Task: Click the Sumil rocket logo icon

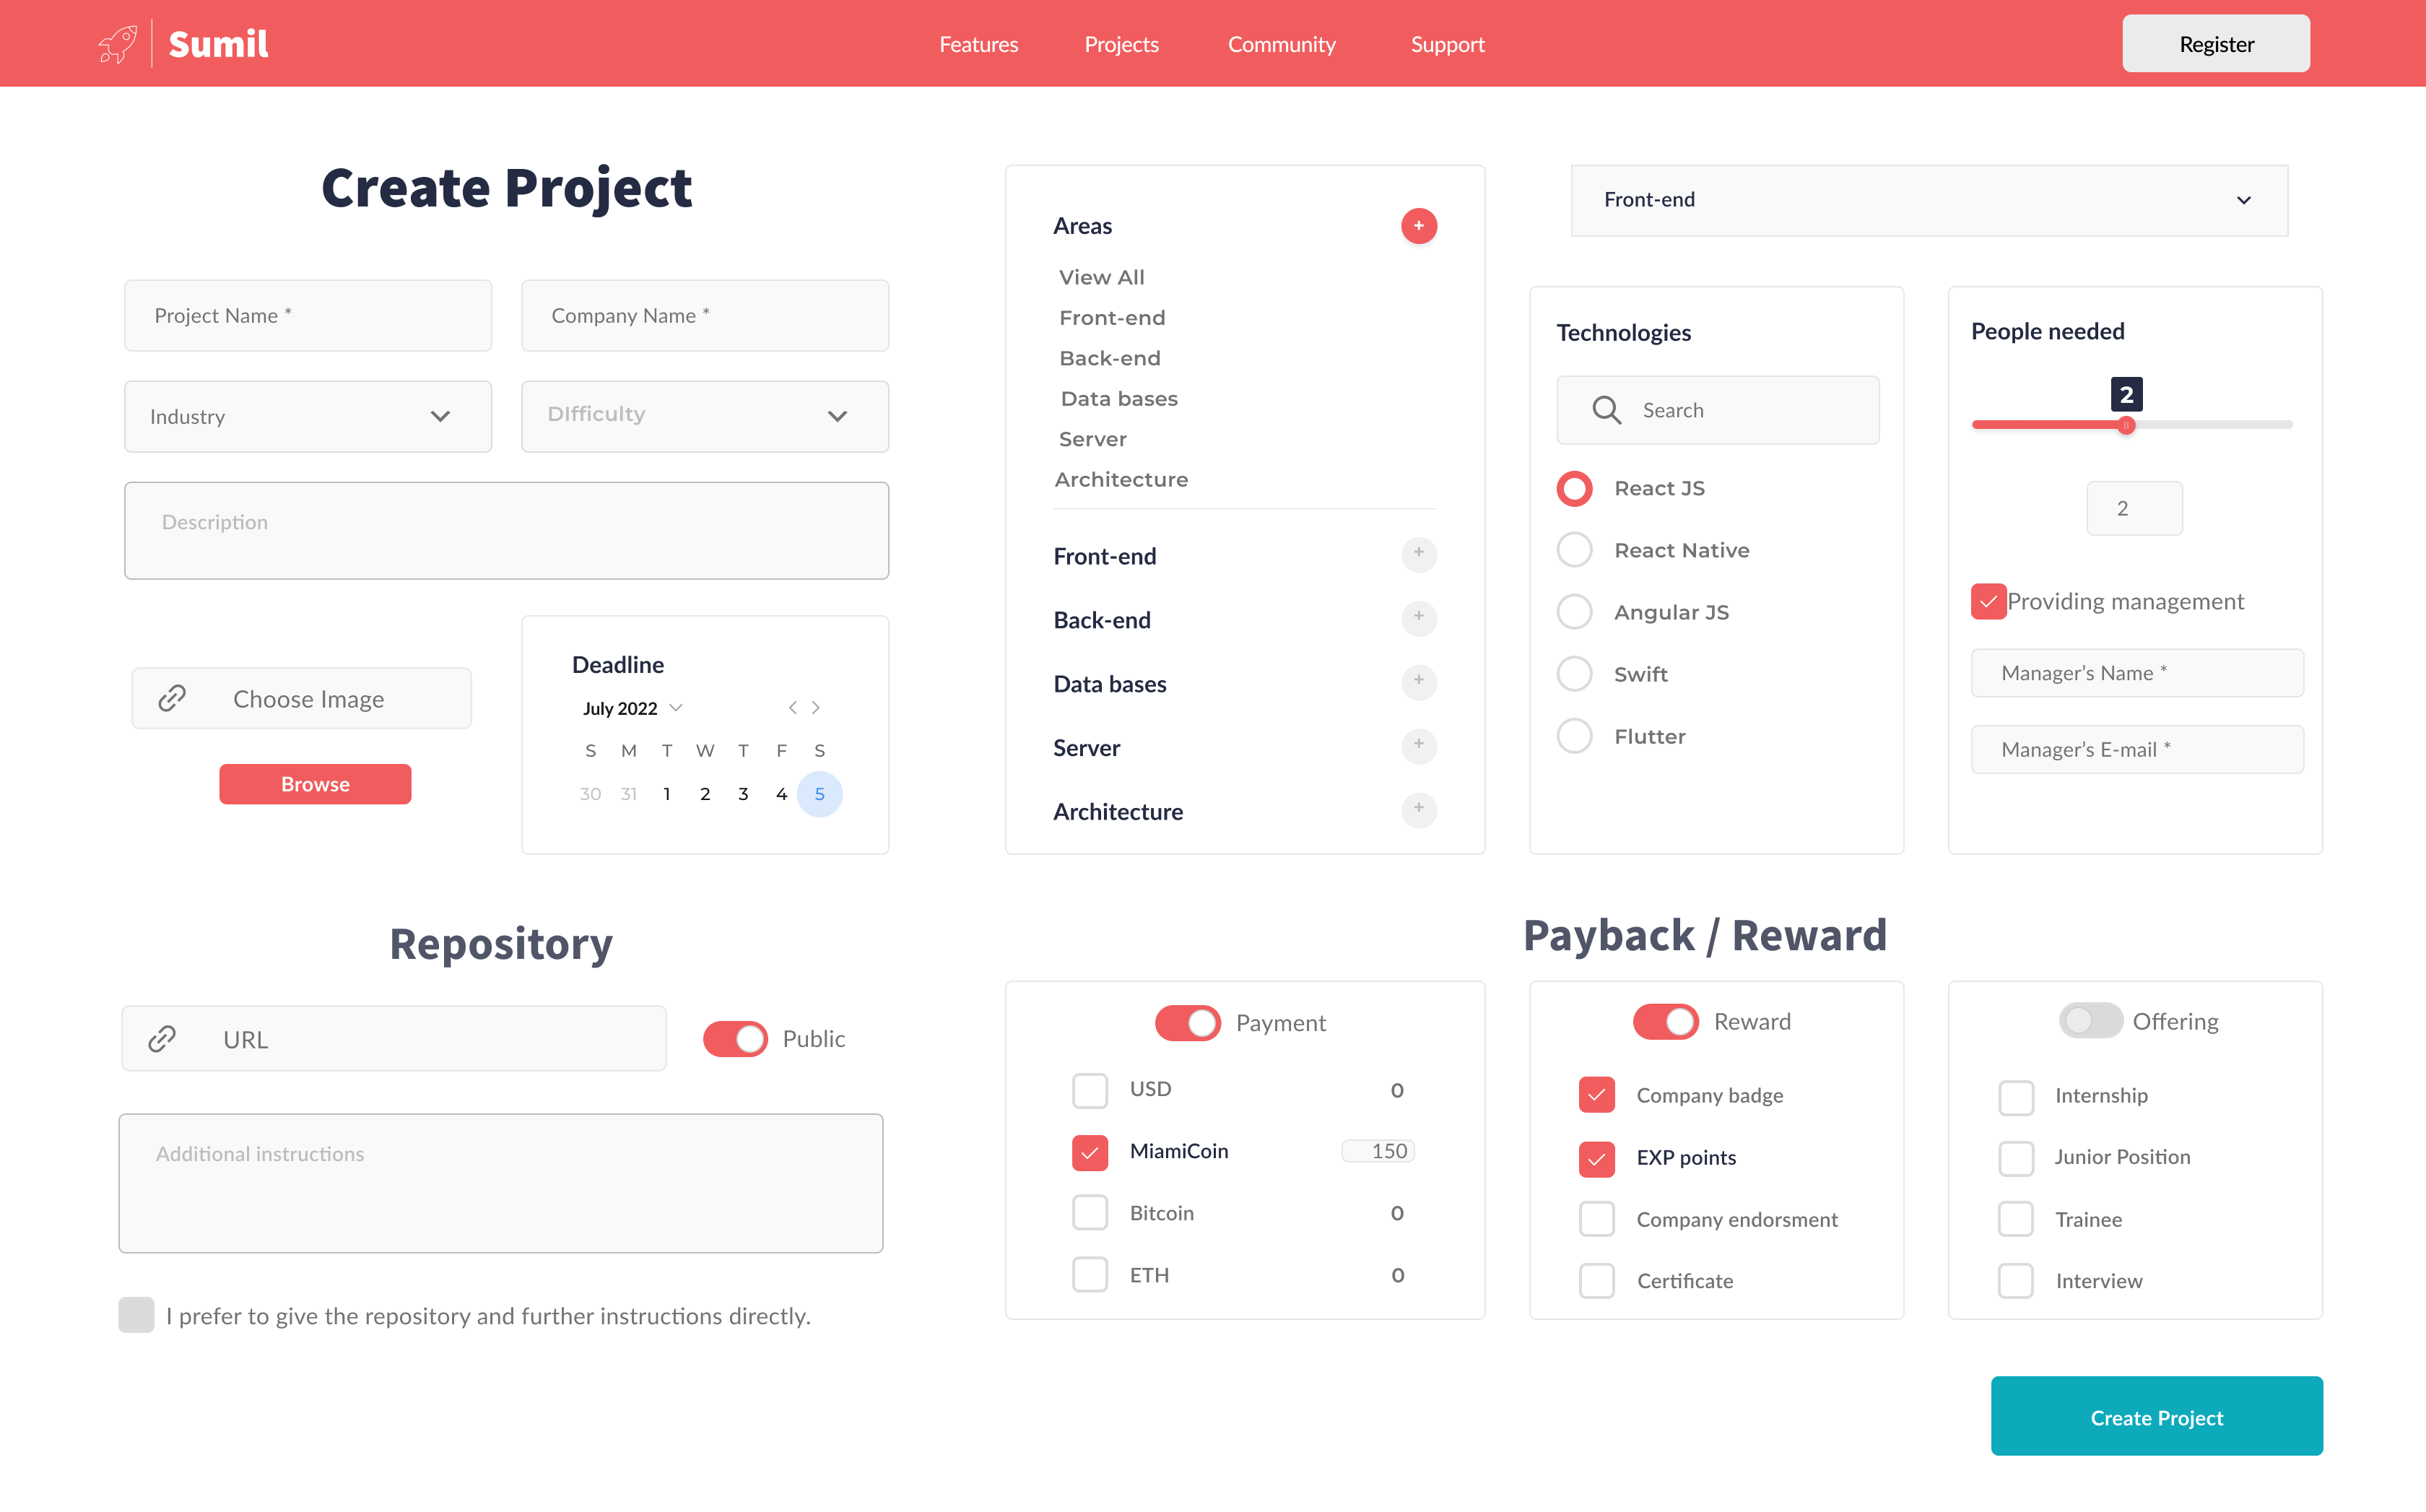Action: [118, 44]
